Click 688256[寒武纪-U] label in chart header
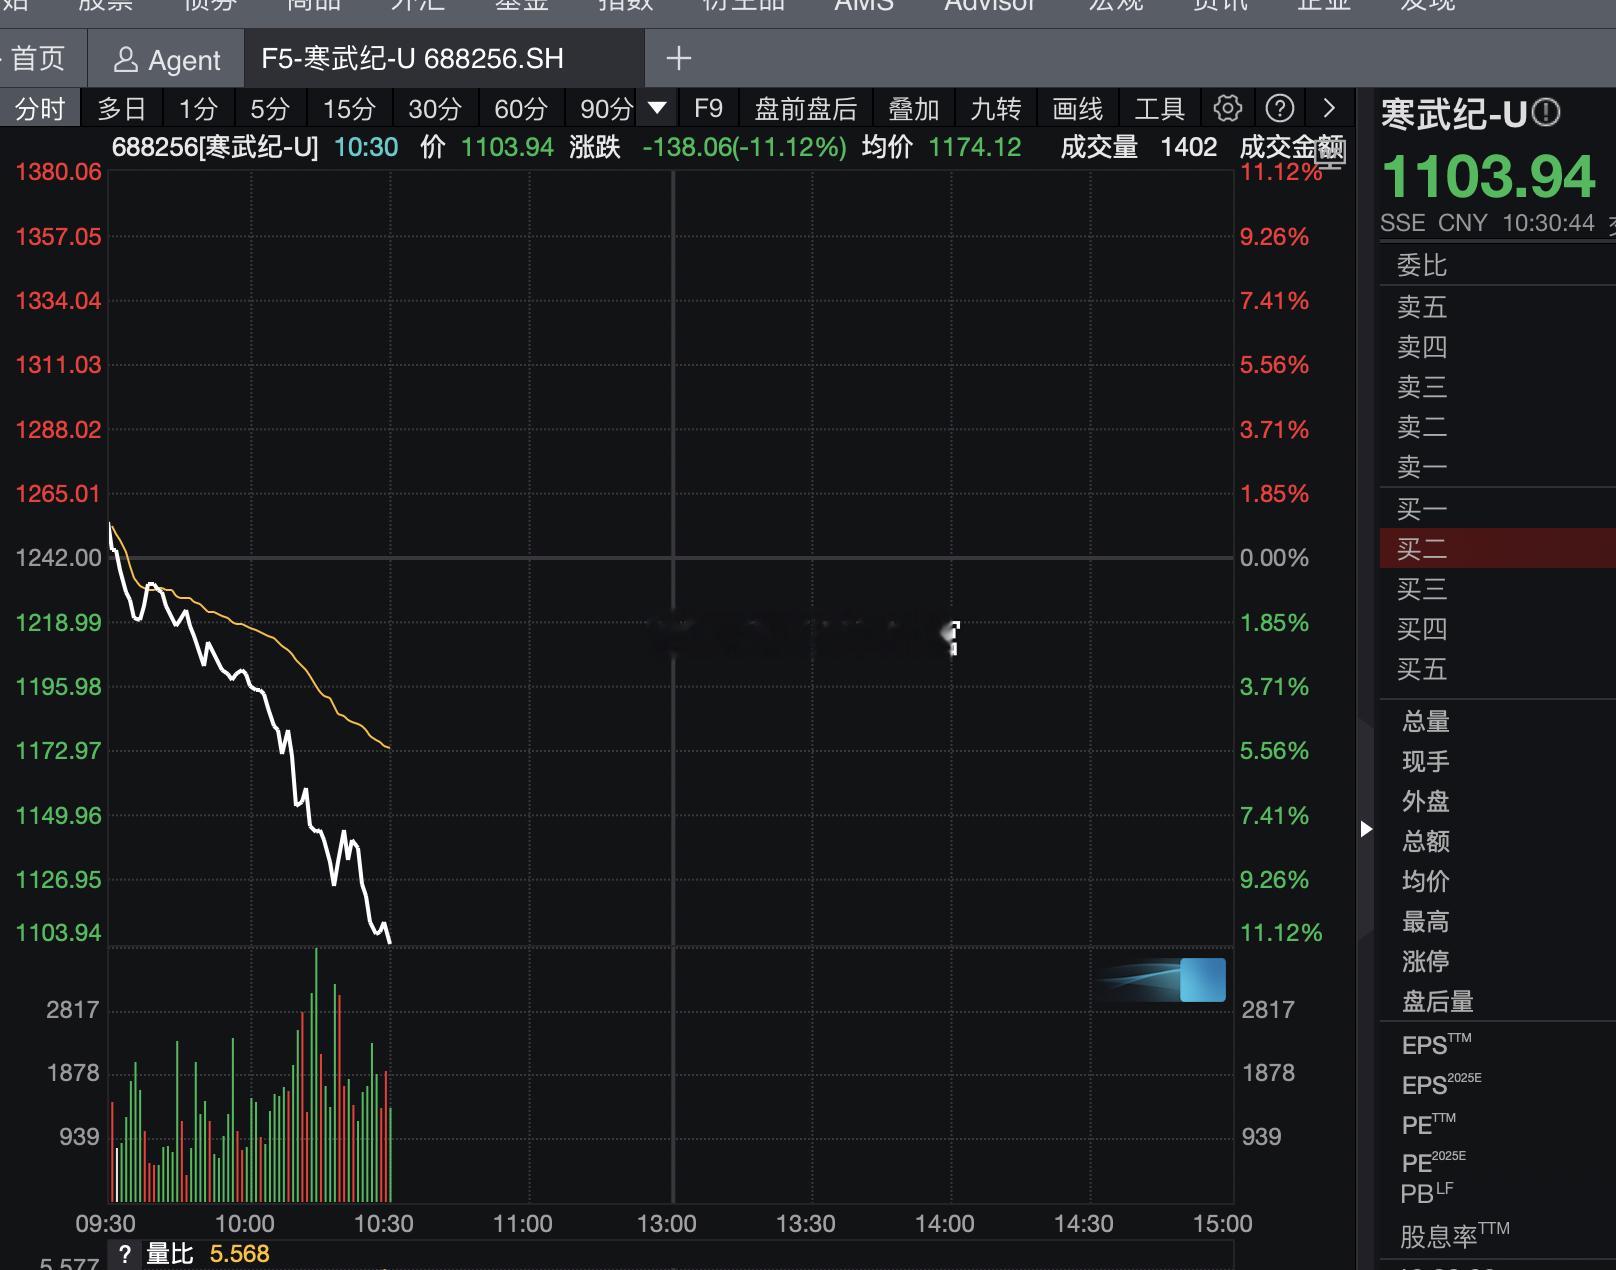This screenshot has width=1616, height=1270. [215, 148]
